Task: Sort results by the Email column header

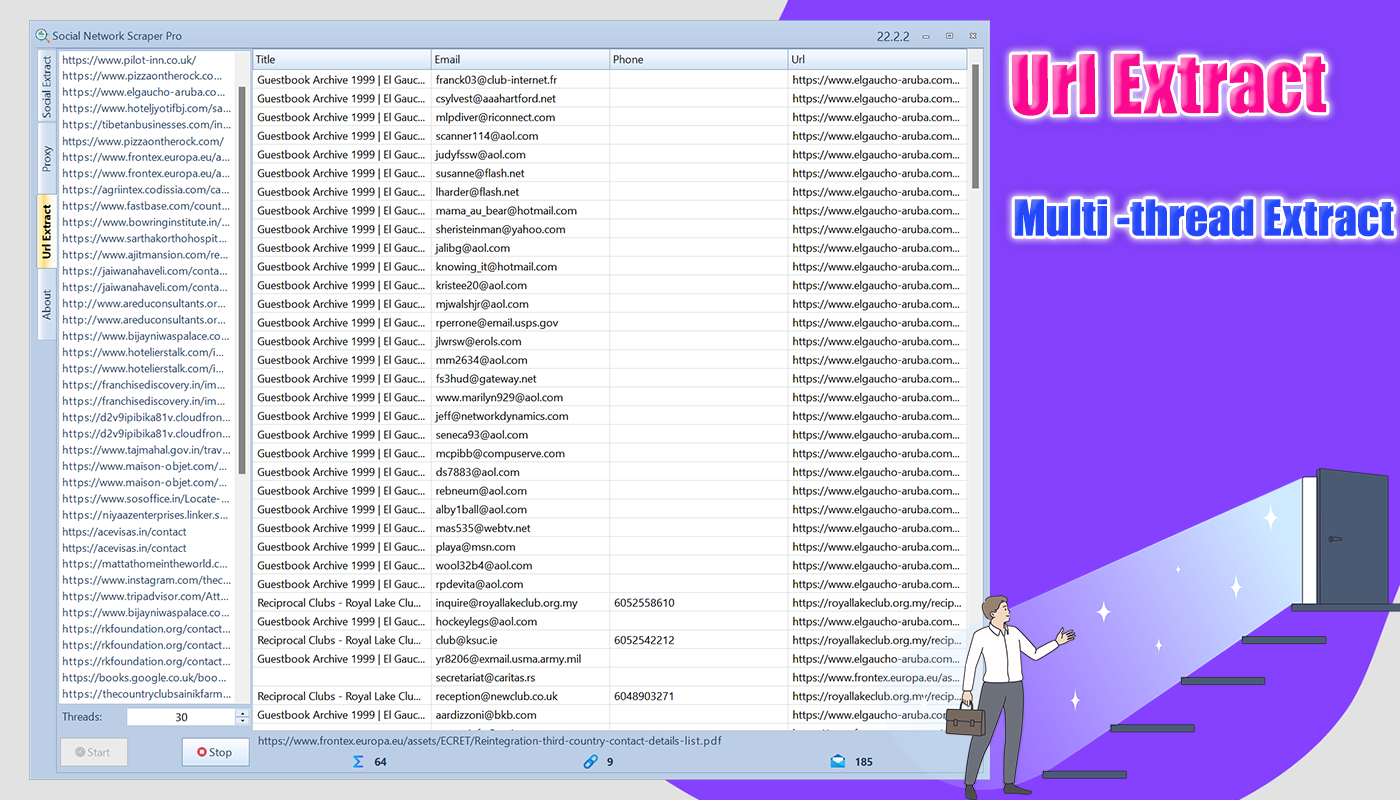Action: coord(520,58)
